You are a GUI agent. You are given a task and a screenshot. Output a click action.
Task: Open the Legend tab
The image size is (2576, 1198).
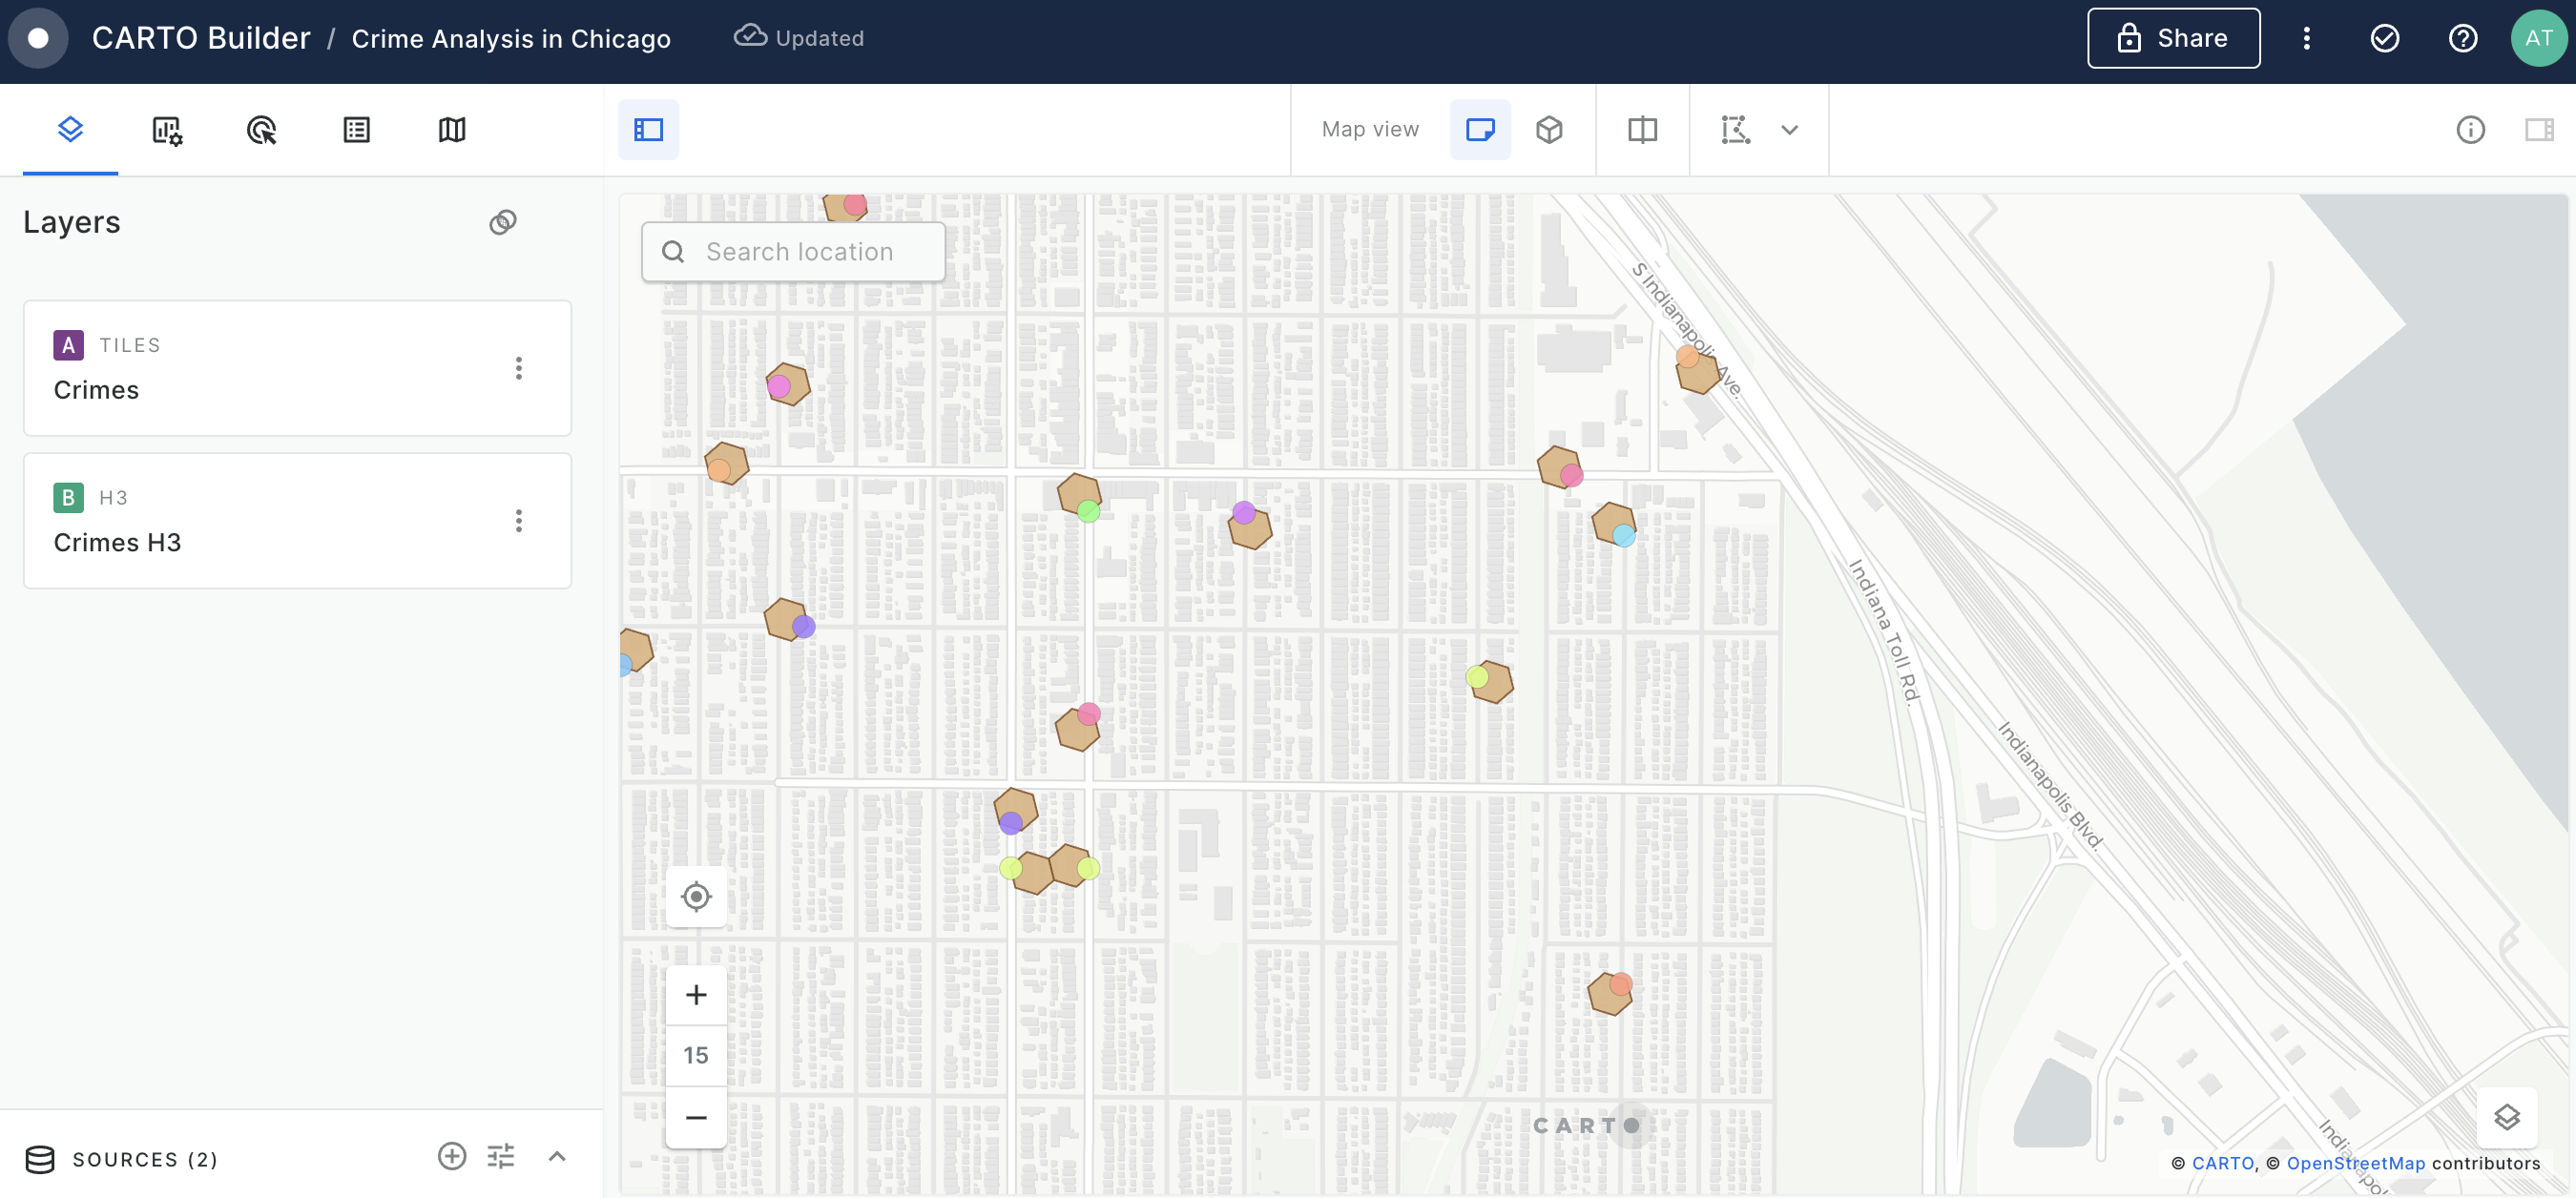pos(356,130)
